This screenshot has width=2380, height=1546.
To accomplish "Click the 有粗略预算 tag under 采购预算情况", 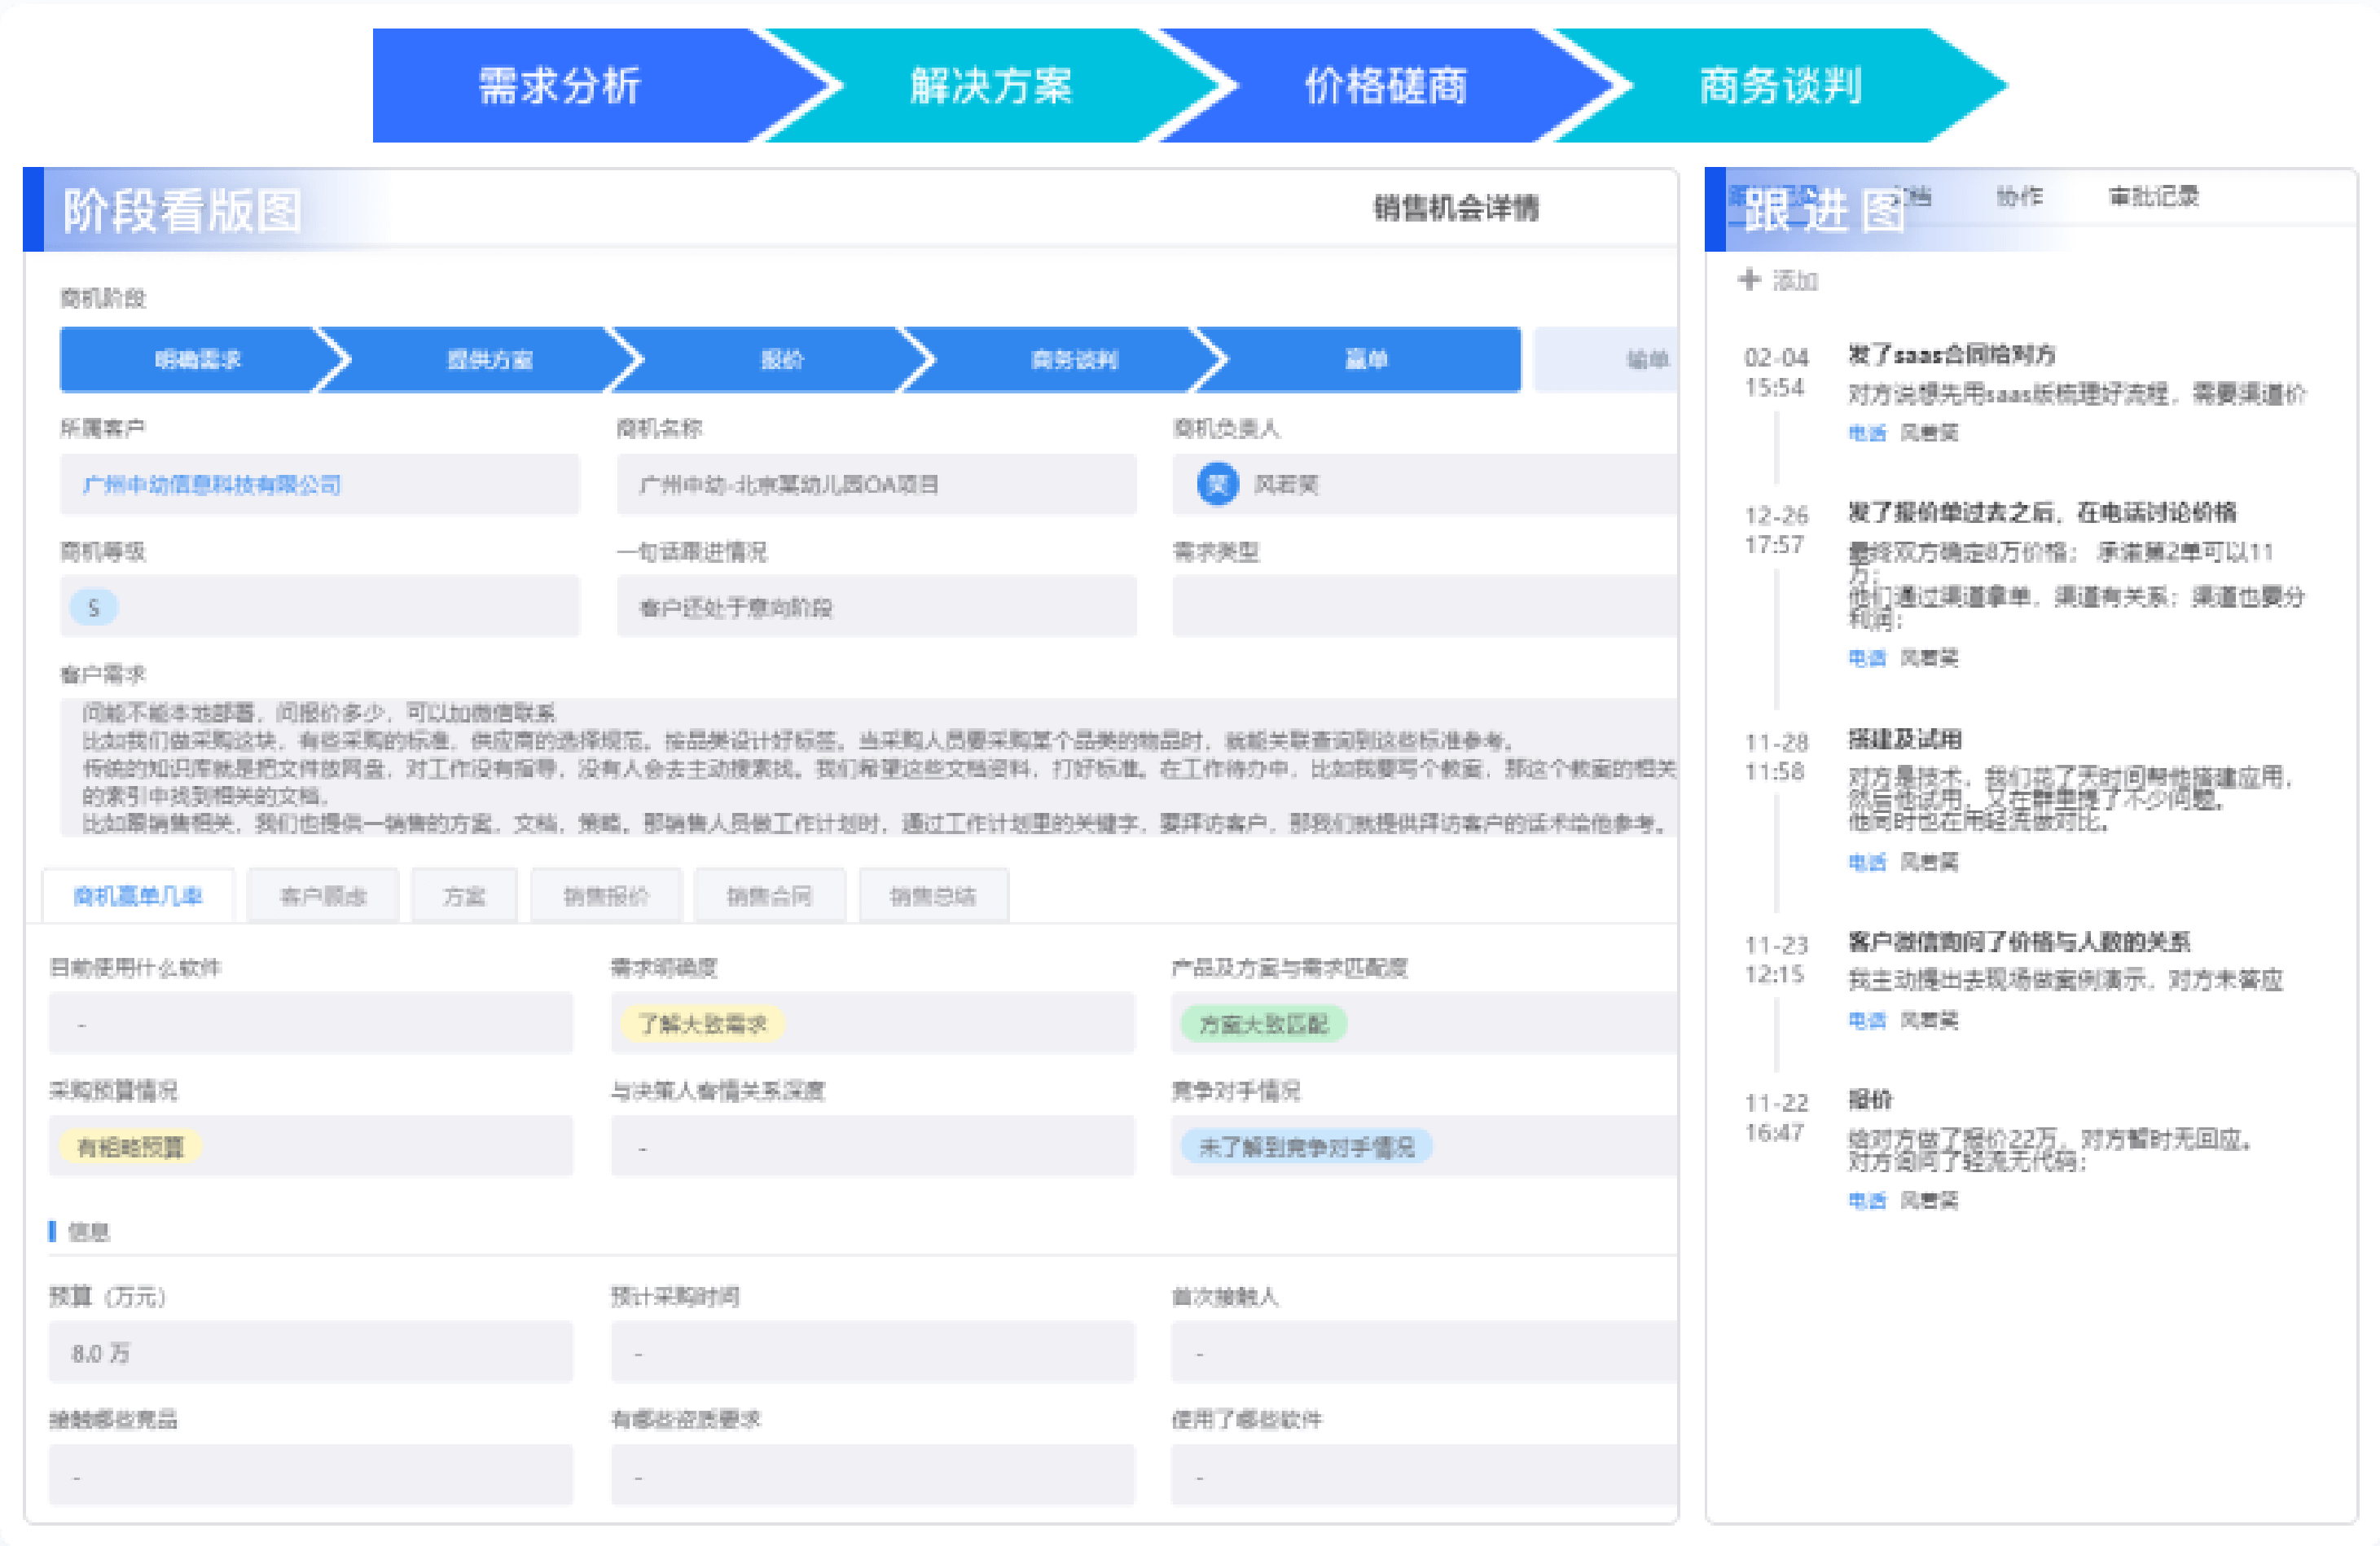I will tap(130, 1147).
